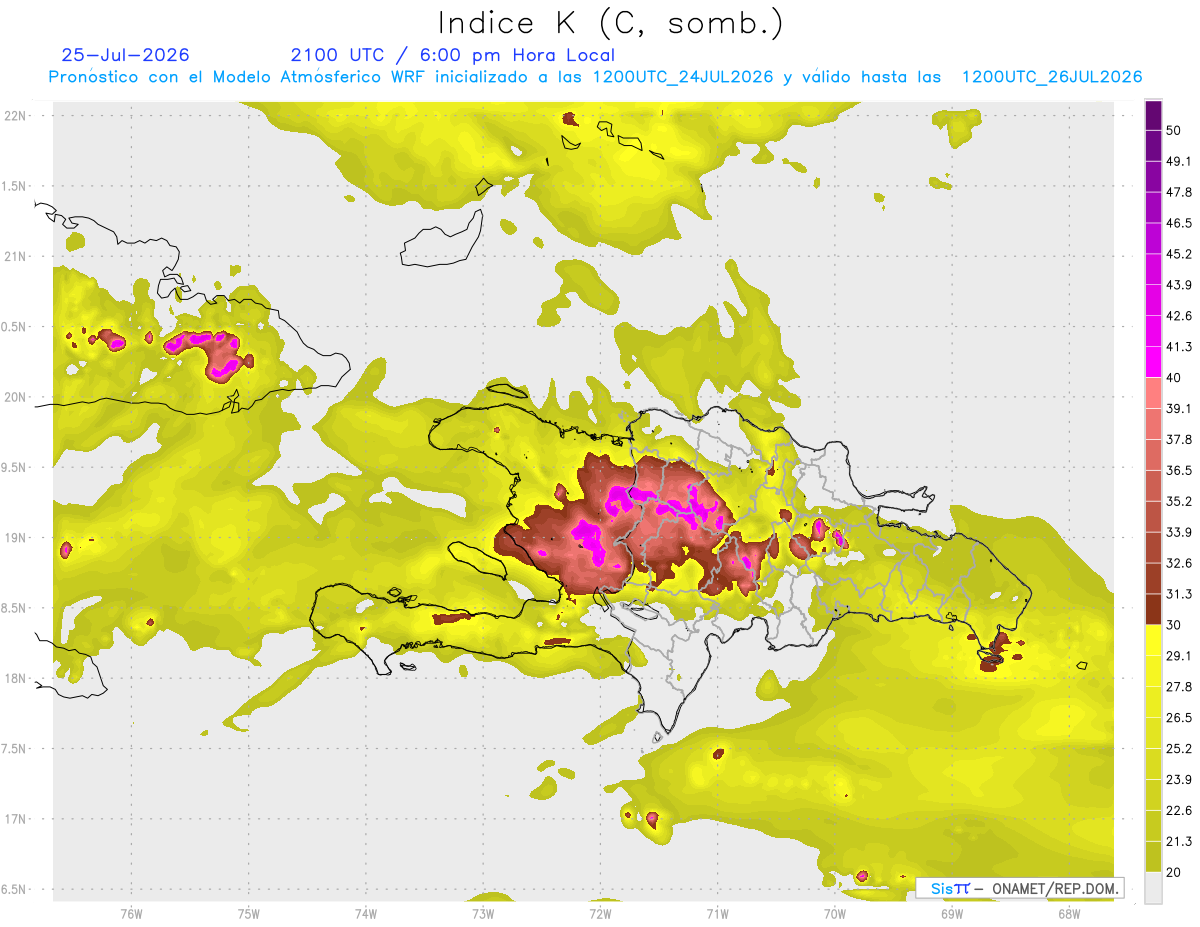1200x927 pixels.
Task: Click the colorbar value '40'
Action: (x=1174, y=378)
